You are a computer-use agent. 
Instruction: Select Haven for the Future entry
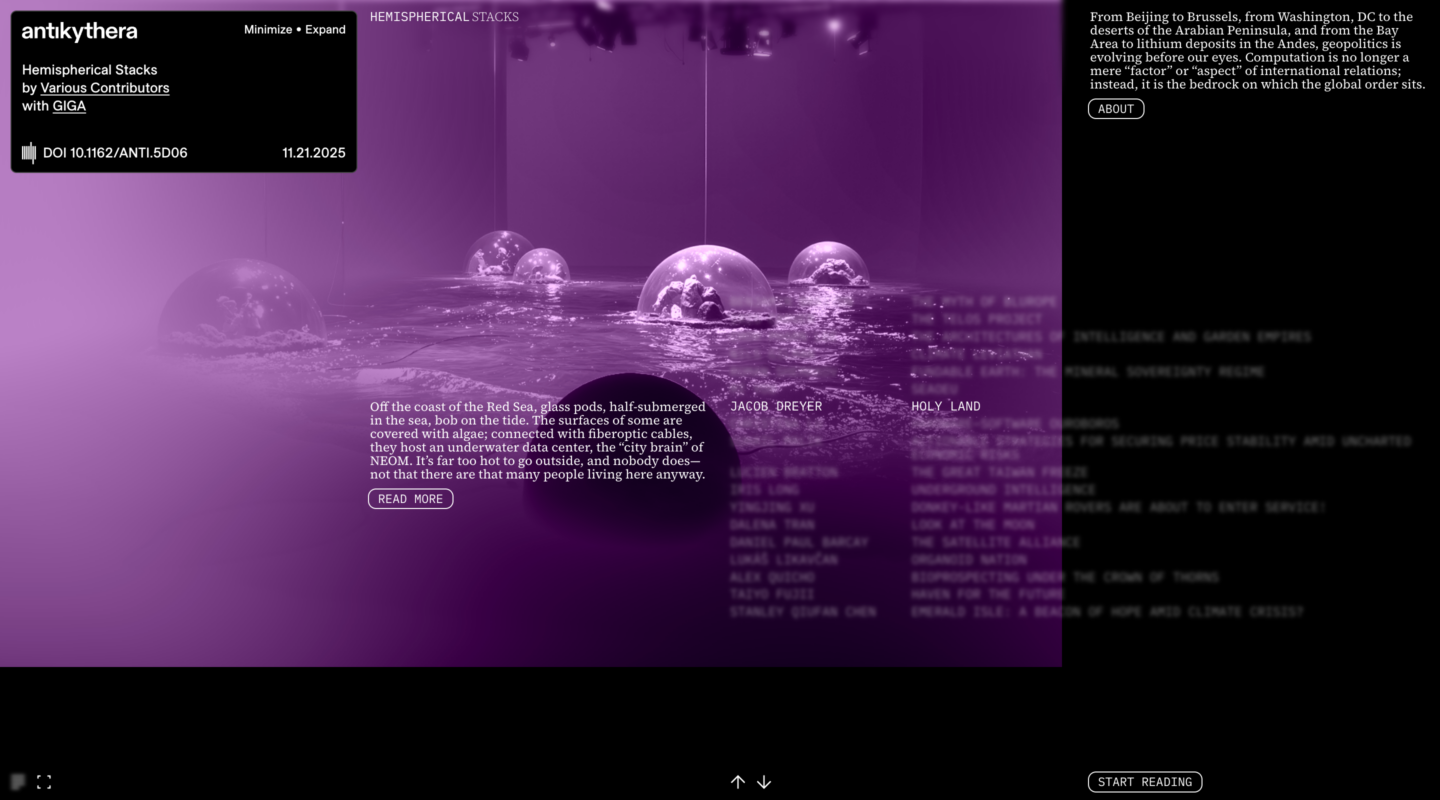(988, 594)
